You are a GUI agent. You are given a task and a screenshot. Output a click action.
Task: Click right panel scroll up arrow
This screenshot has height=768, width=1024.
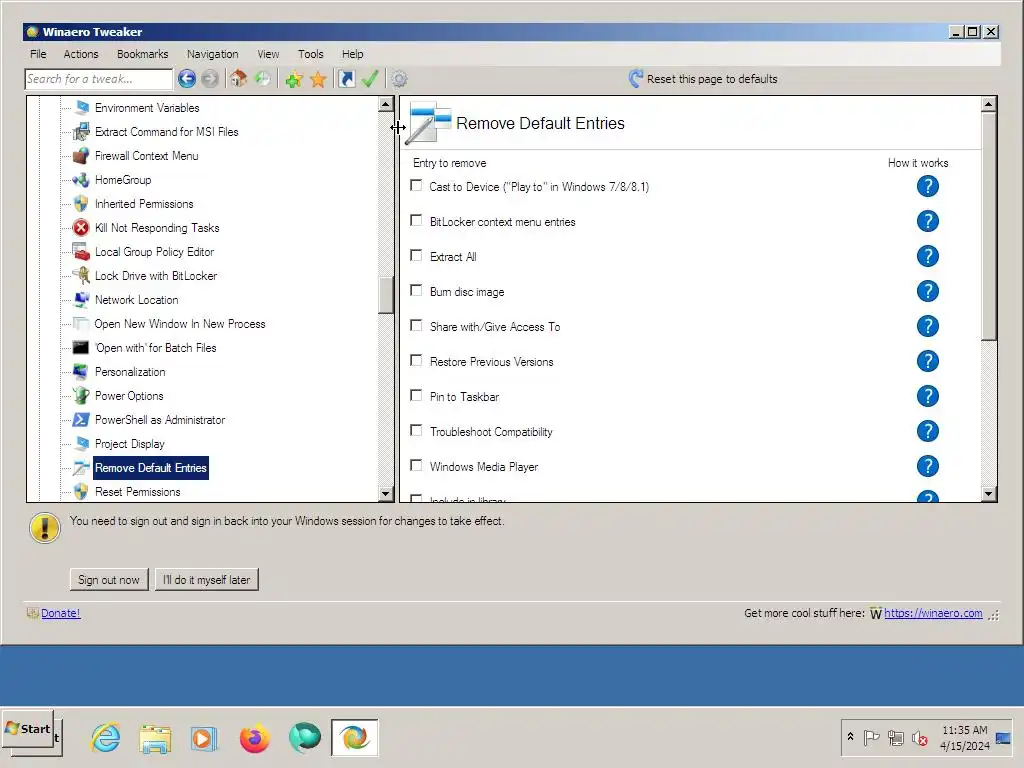point(989,104)
